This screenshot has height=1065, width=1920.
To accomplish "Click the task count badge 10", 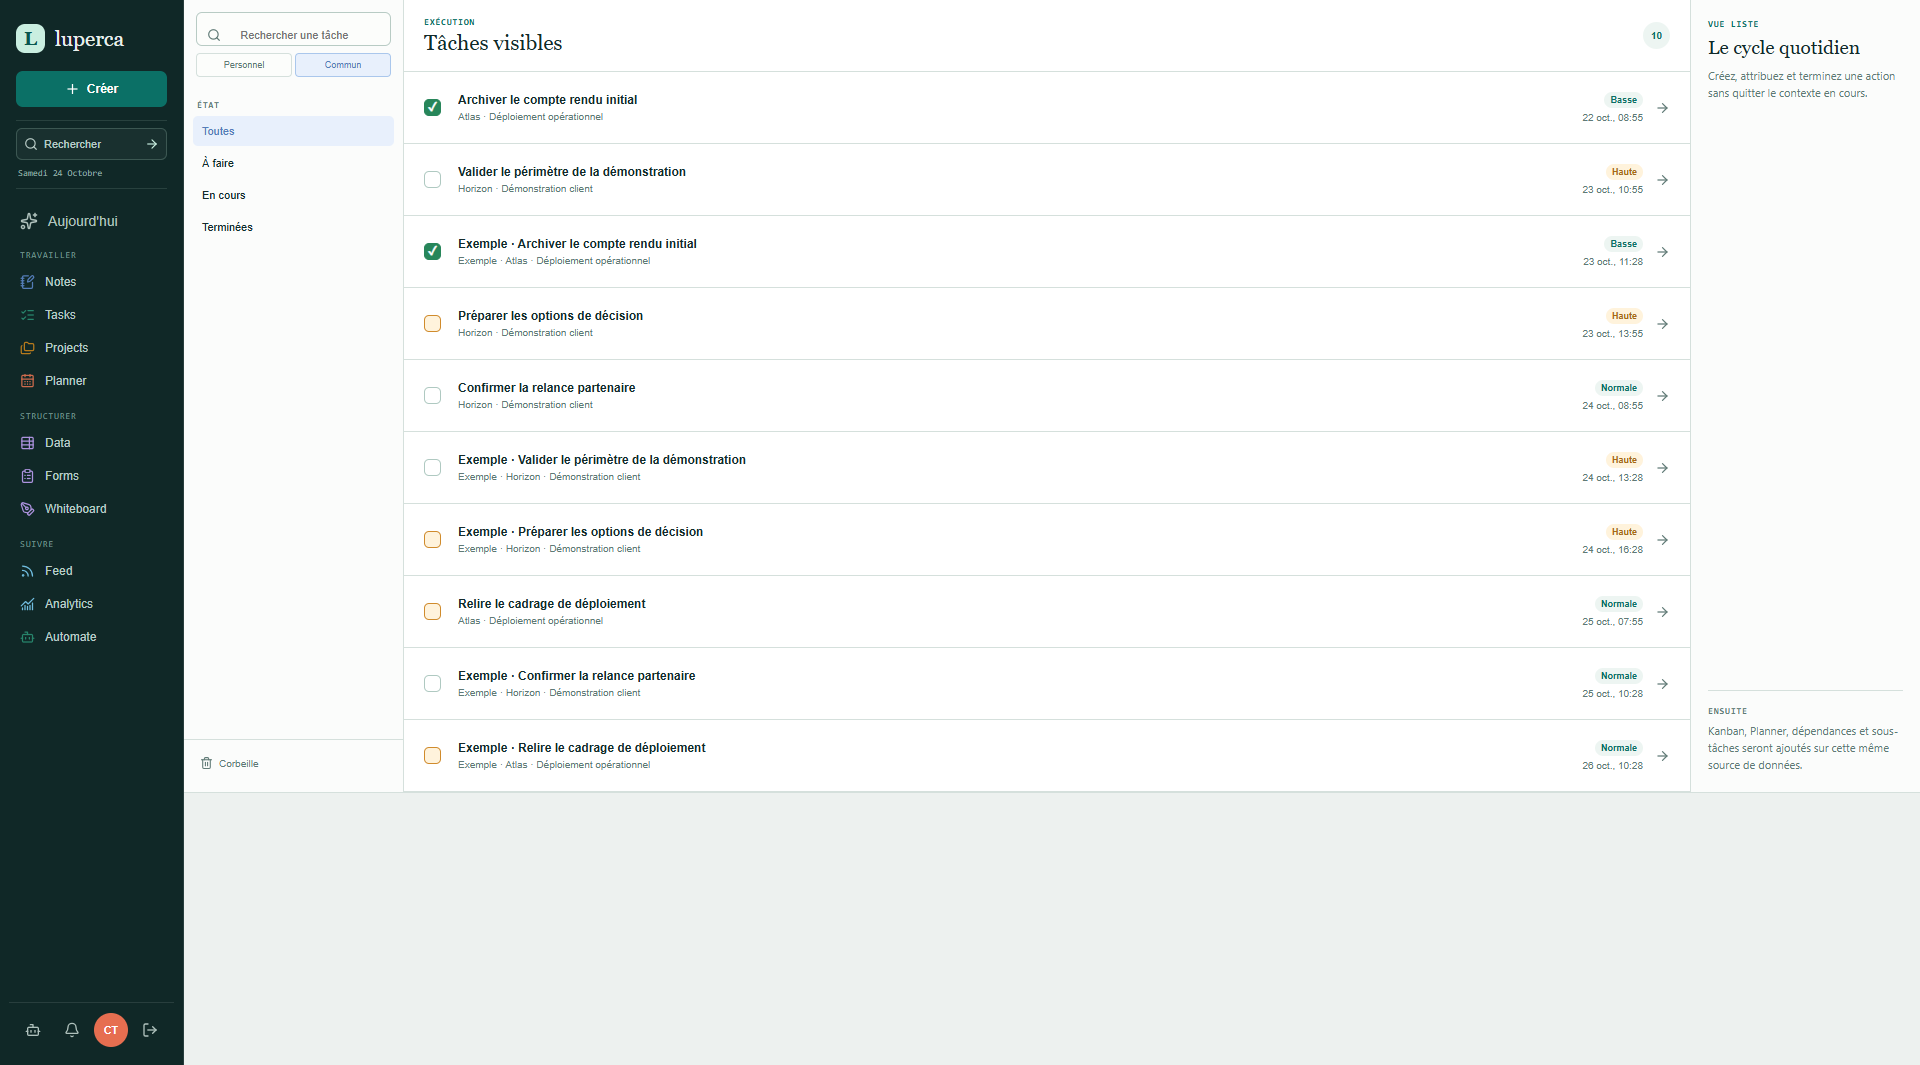I will (1656, 36).
